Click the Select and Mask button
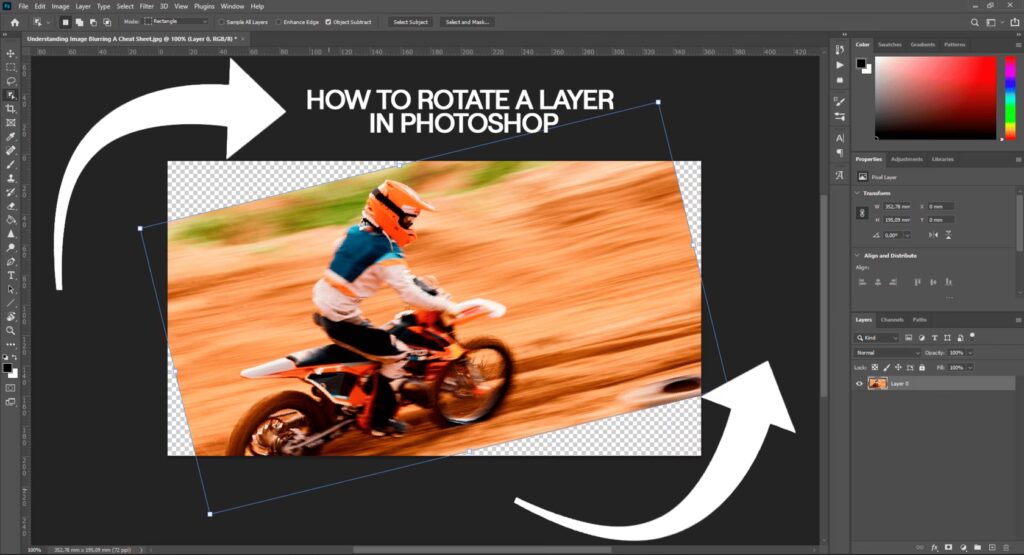Screen dimensions: 1024x555 click(467, 21)
